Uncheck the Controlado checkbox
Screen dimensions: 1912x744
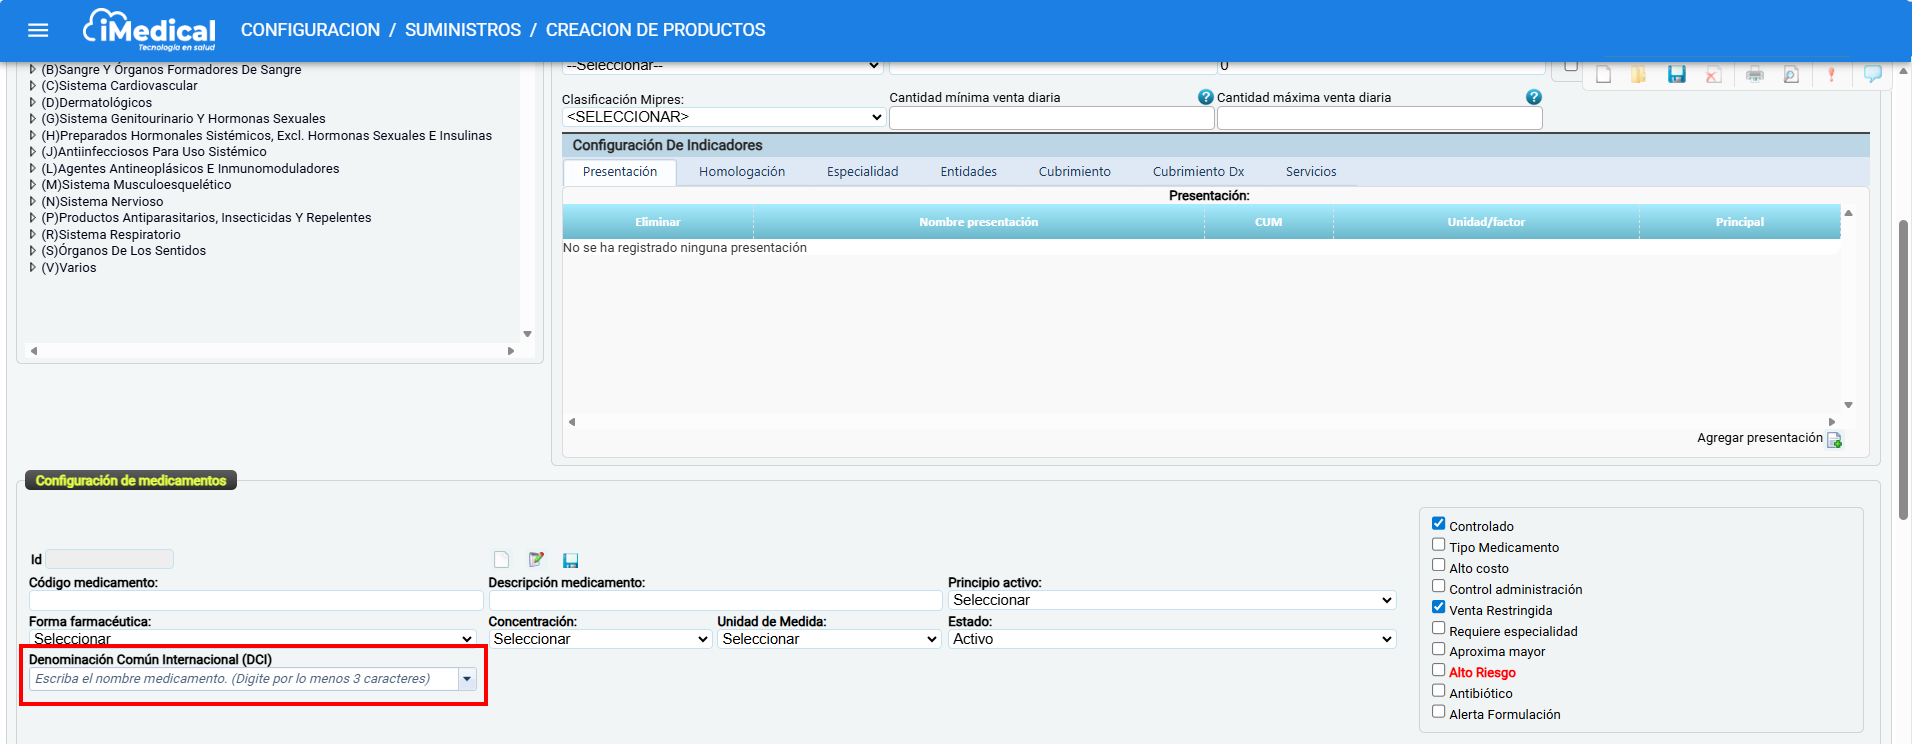pos(1438,524)
